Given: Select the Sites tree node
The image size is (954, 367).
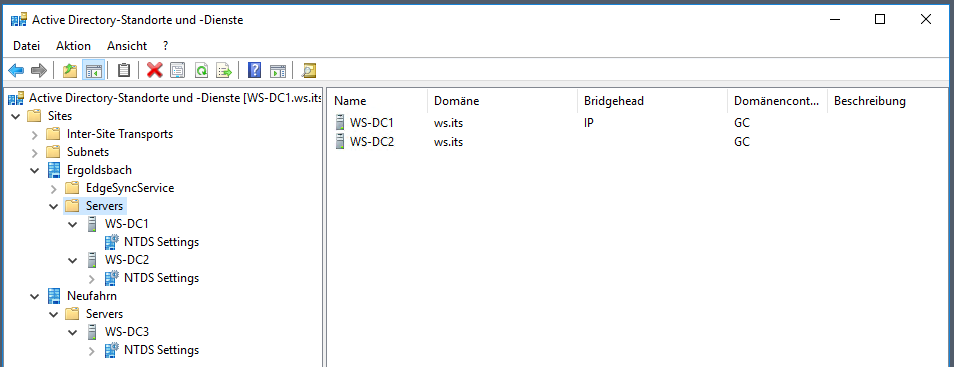Looking at the screenshot, I should point(60,116).
